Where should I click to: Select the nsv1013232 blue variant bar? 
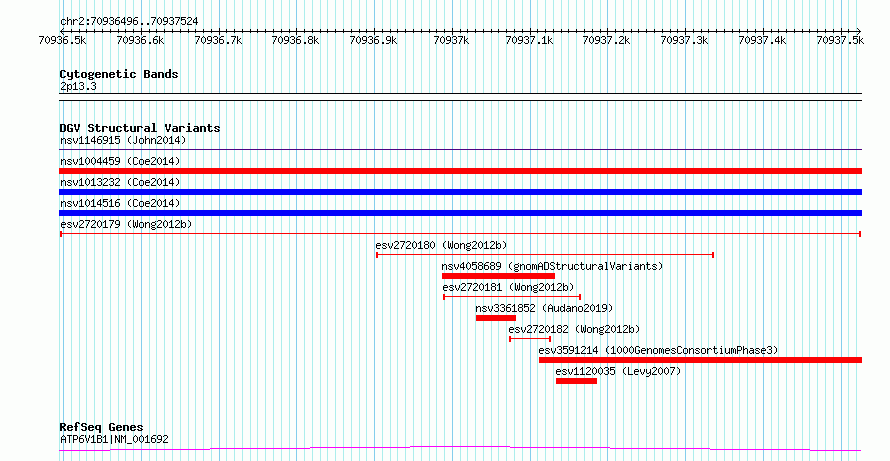click(x=460, y=192)
